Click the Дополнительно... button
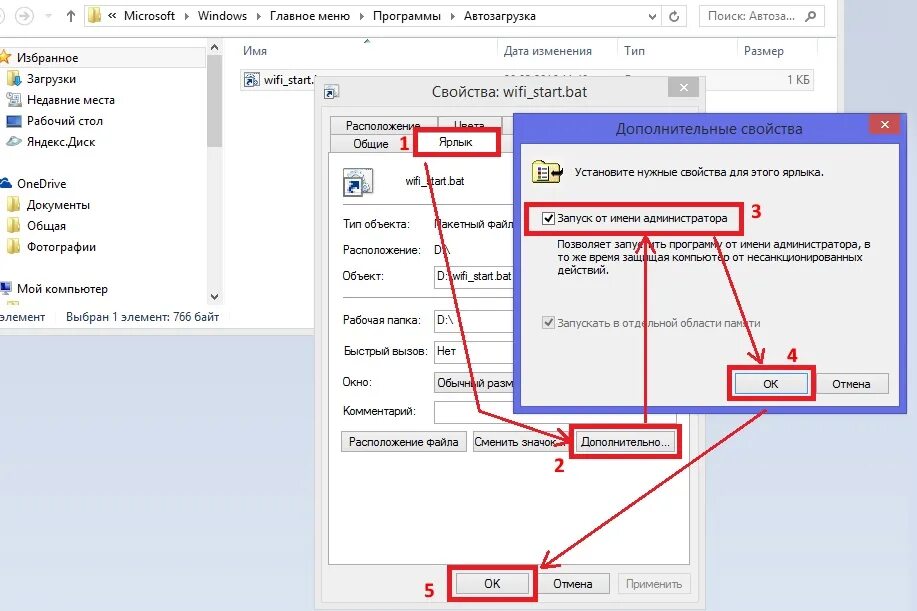 pos(625,442)
